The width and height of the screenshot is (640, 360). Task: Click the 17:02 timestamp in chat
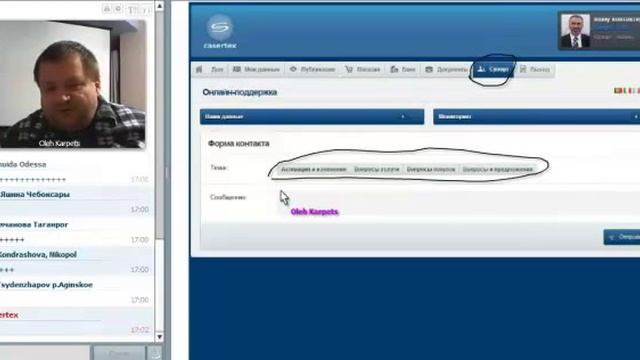tap(140, 330)
